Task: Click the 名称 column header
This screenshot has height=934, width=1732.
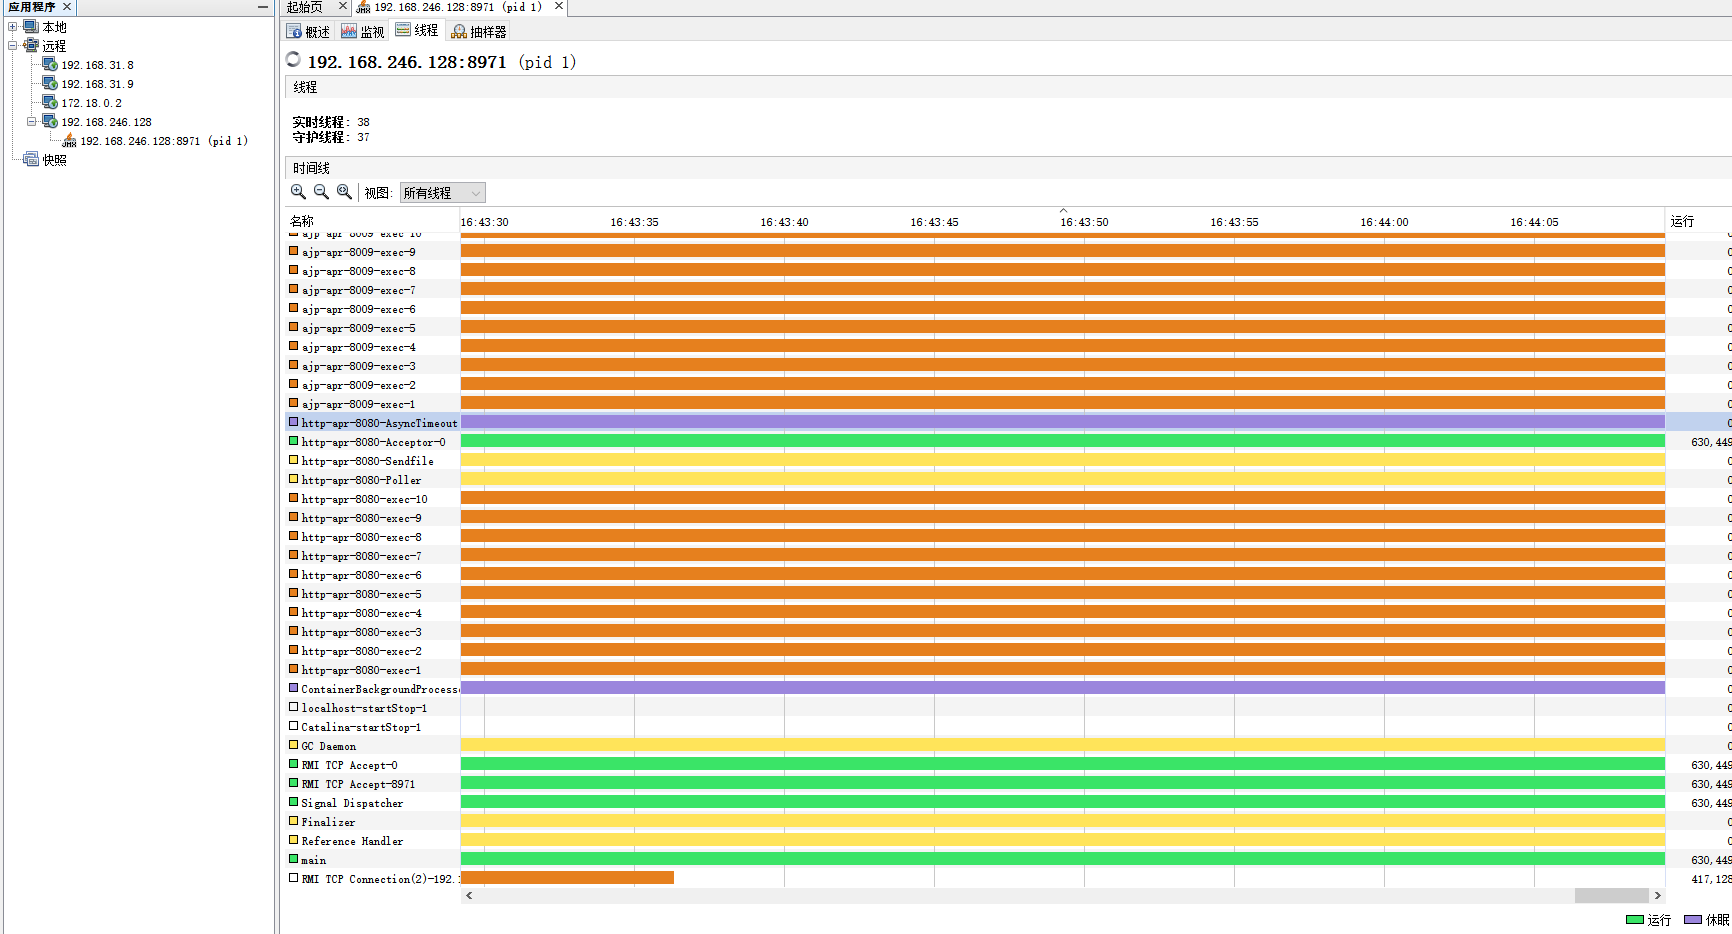Action: click(302, 221)
